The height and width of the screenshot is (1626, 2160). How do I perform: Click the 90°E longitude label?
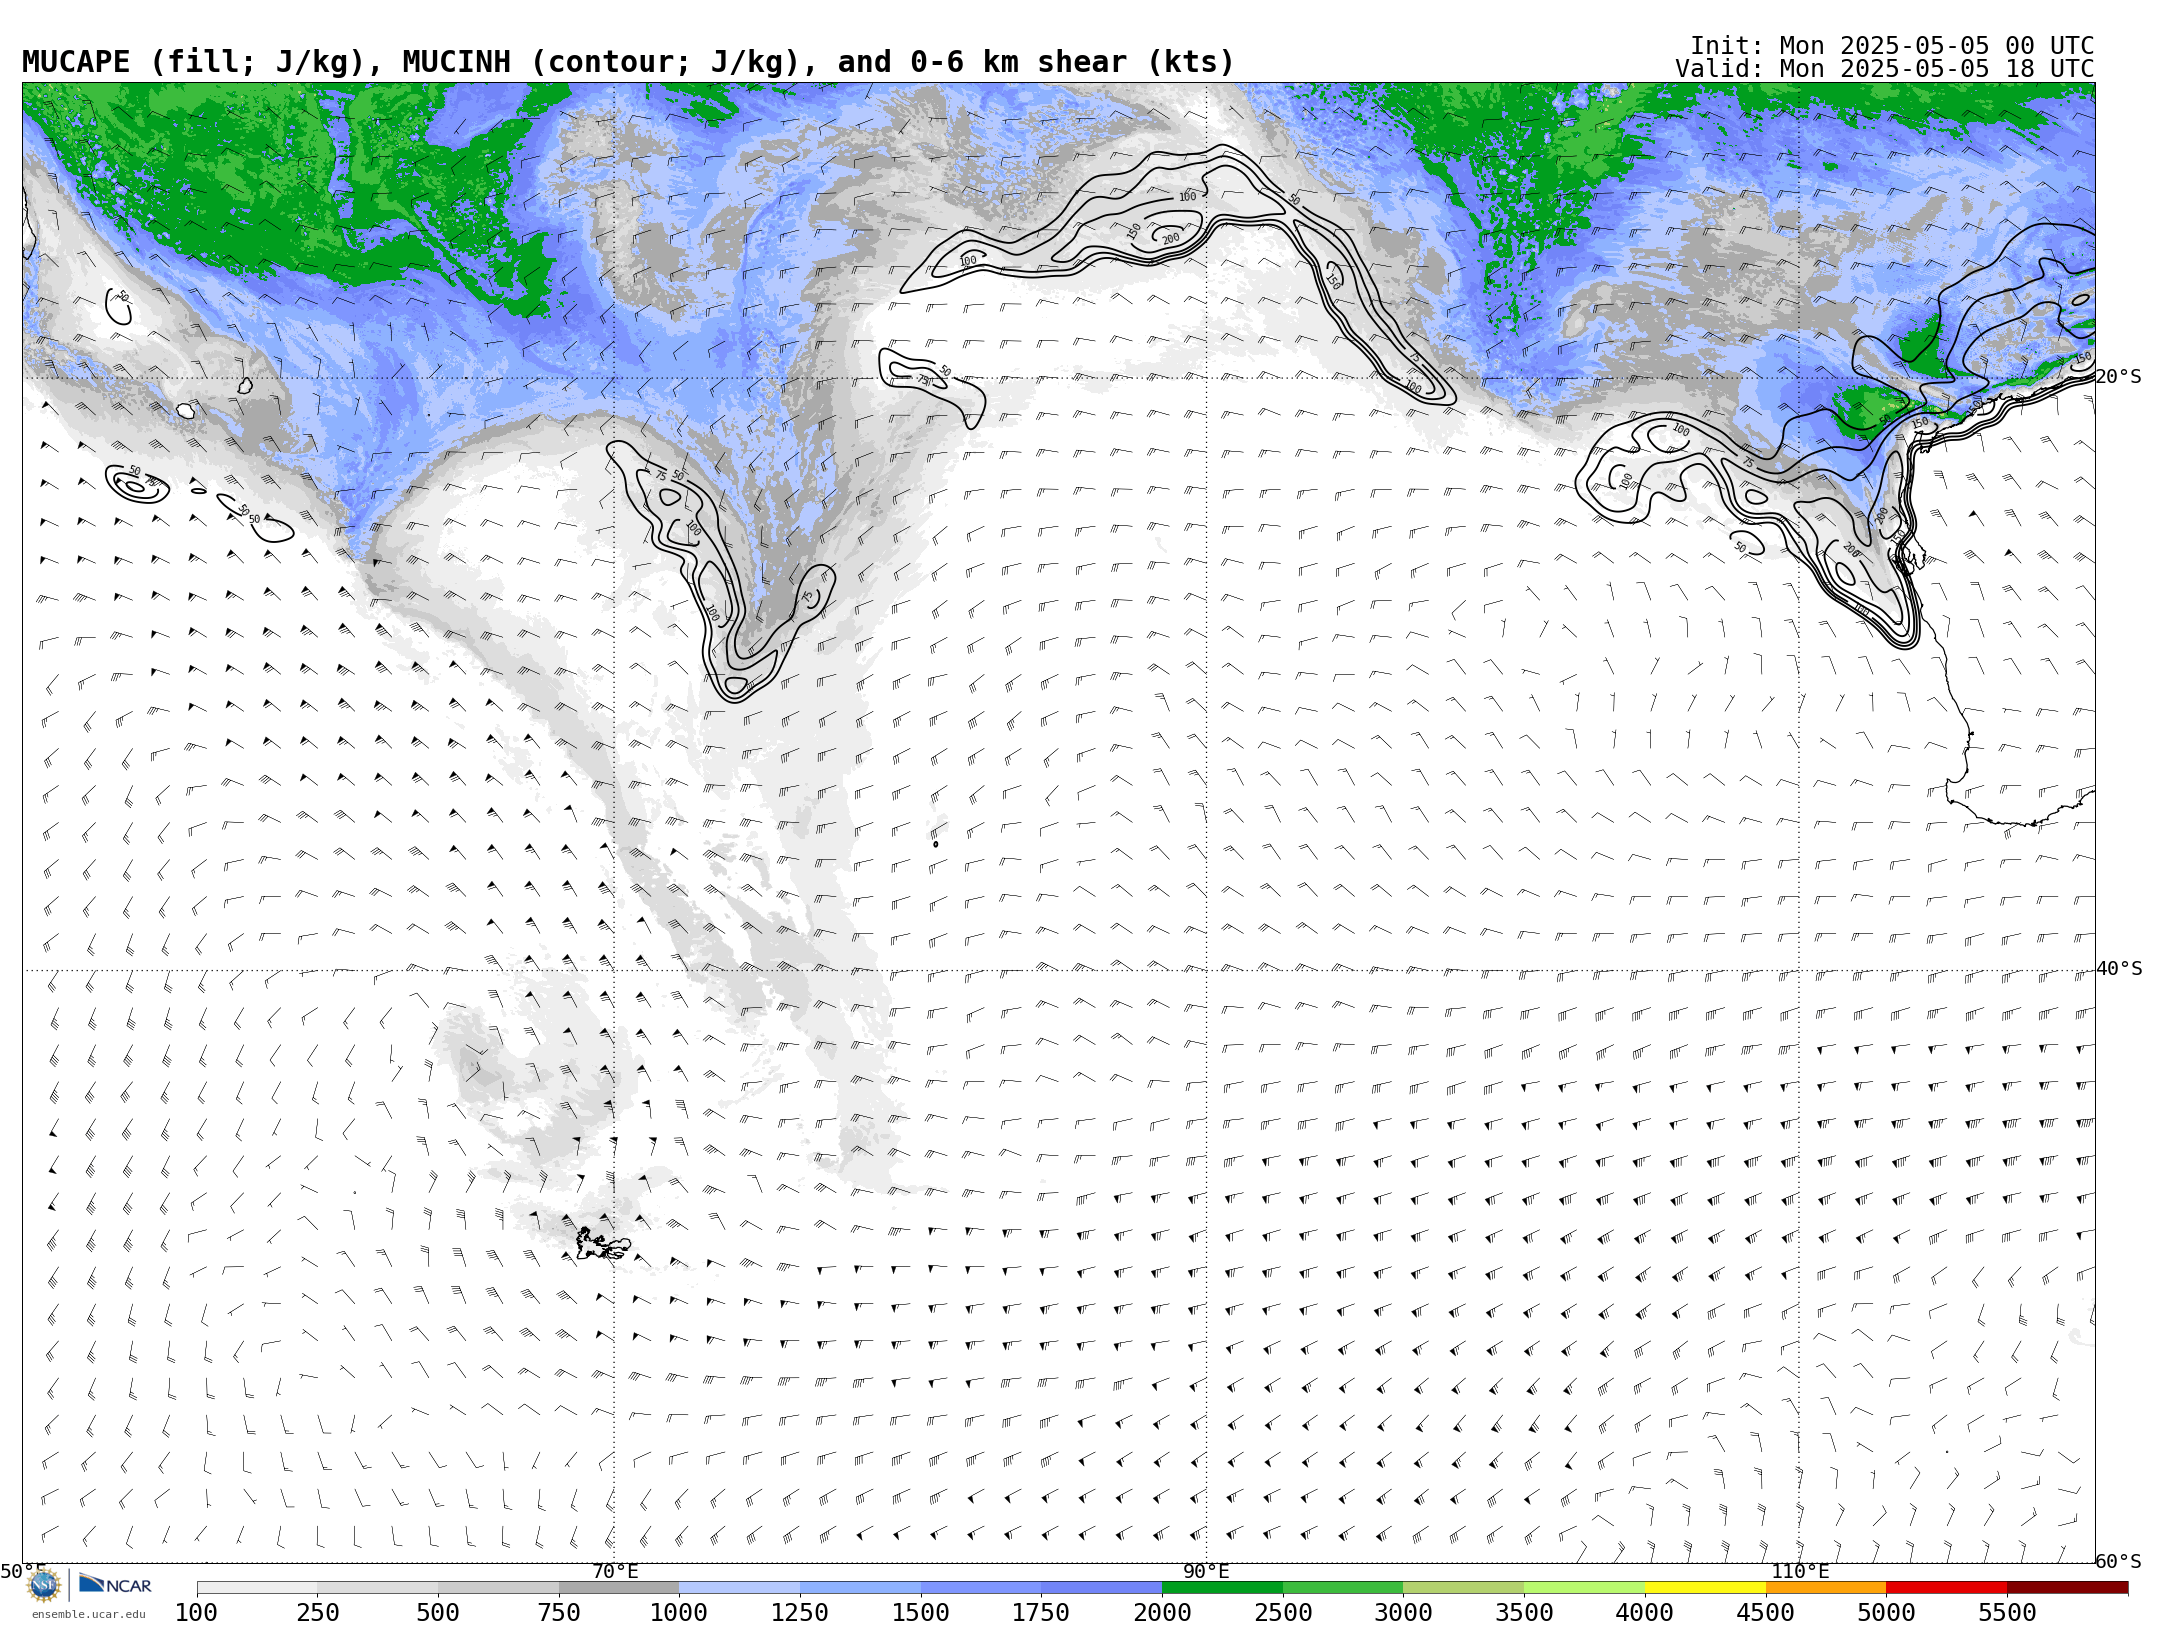click(1206, 1571)
